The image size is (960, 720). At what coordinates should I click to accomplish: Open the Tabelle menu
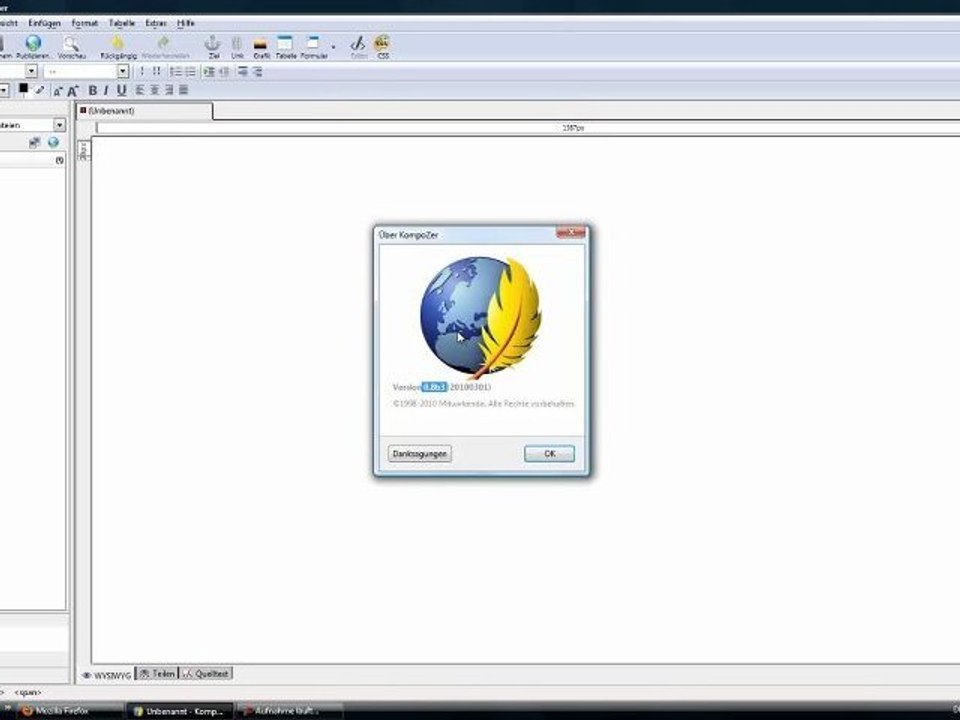(121, 23)
